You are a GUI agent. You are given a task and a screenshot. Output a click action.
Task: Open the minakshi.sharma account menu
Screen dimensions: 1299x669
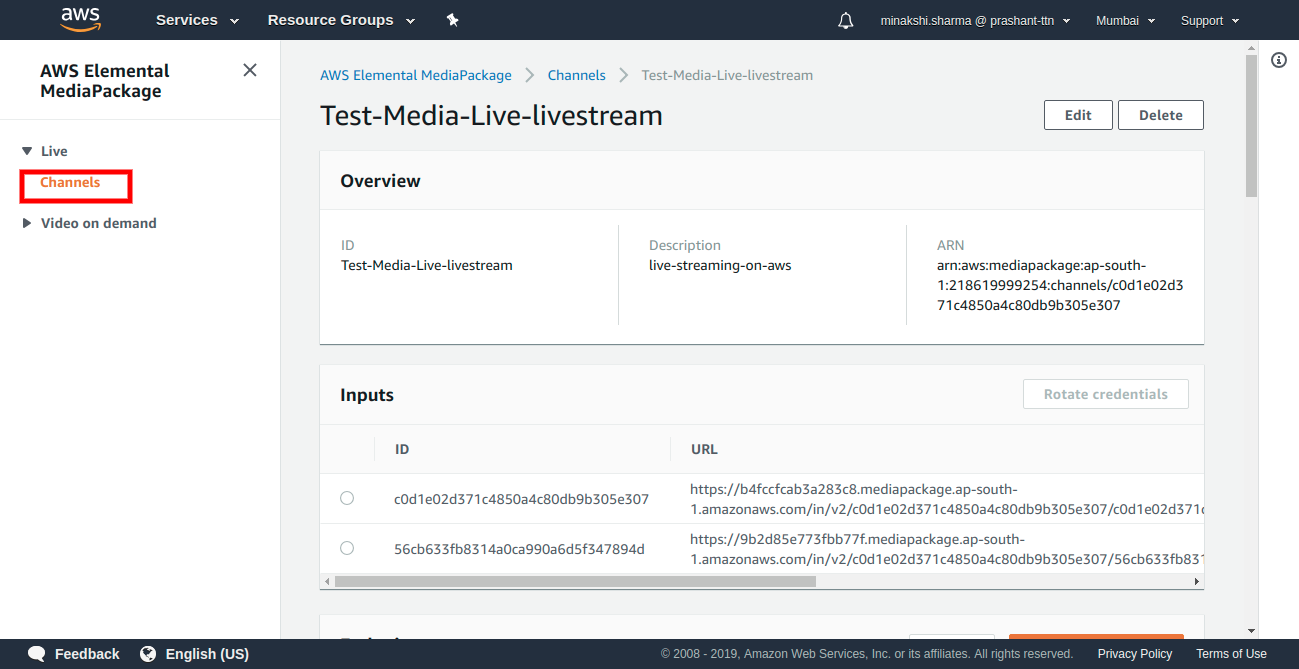pyautogui.click(x=975, y=20)
